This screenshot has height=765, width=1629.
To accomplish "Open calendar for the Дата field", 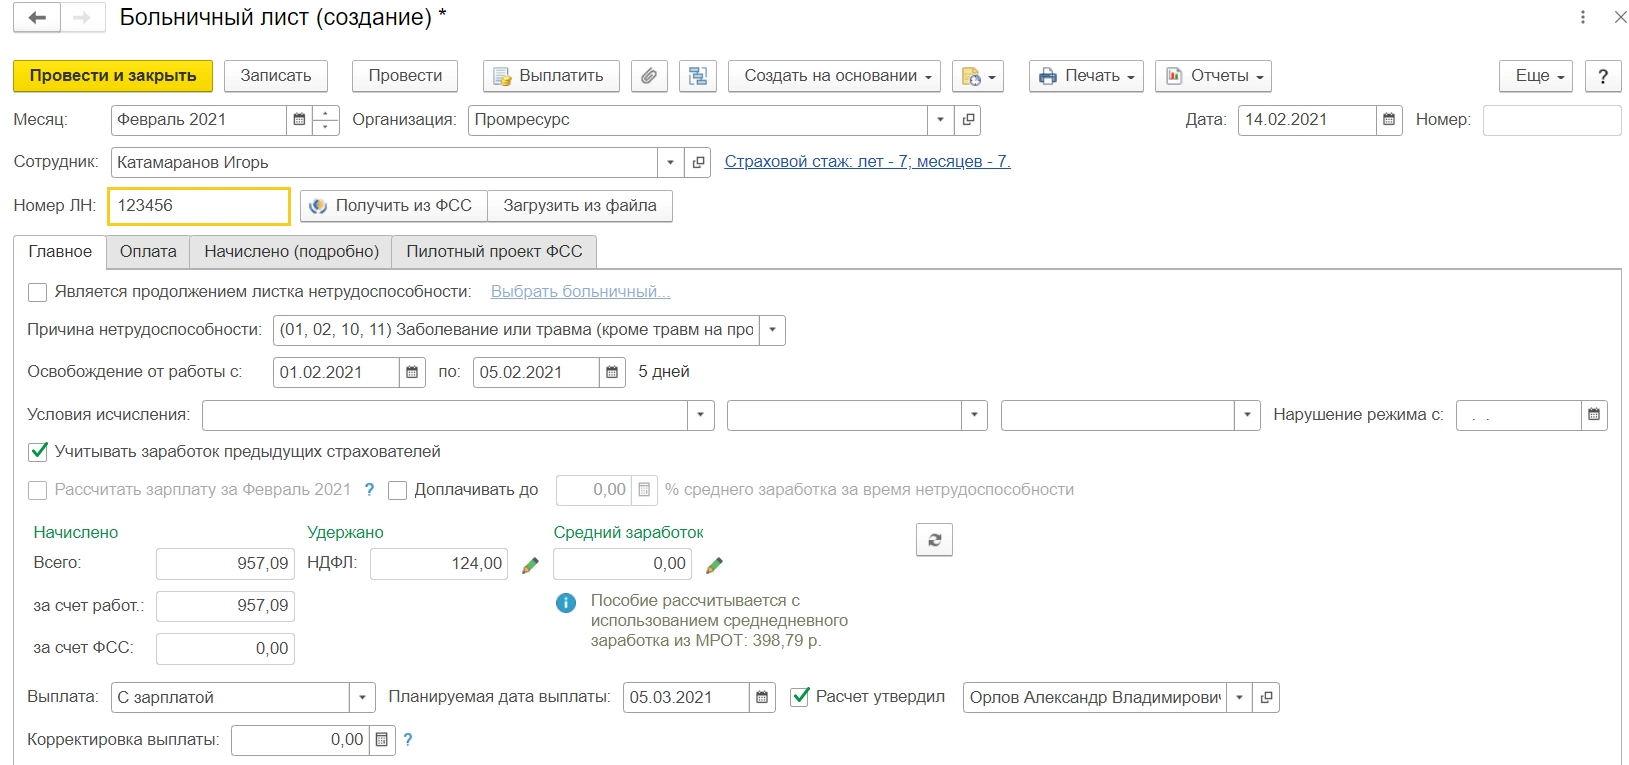I will tap(1389, 120).
